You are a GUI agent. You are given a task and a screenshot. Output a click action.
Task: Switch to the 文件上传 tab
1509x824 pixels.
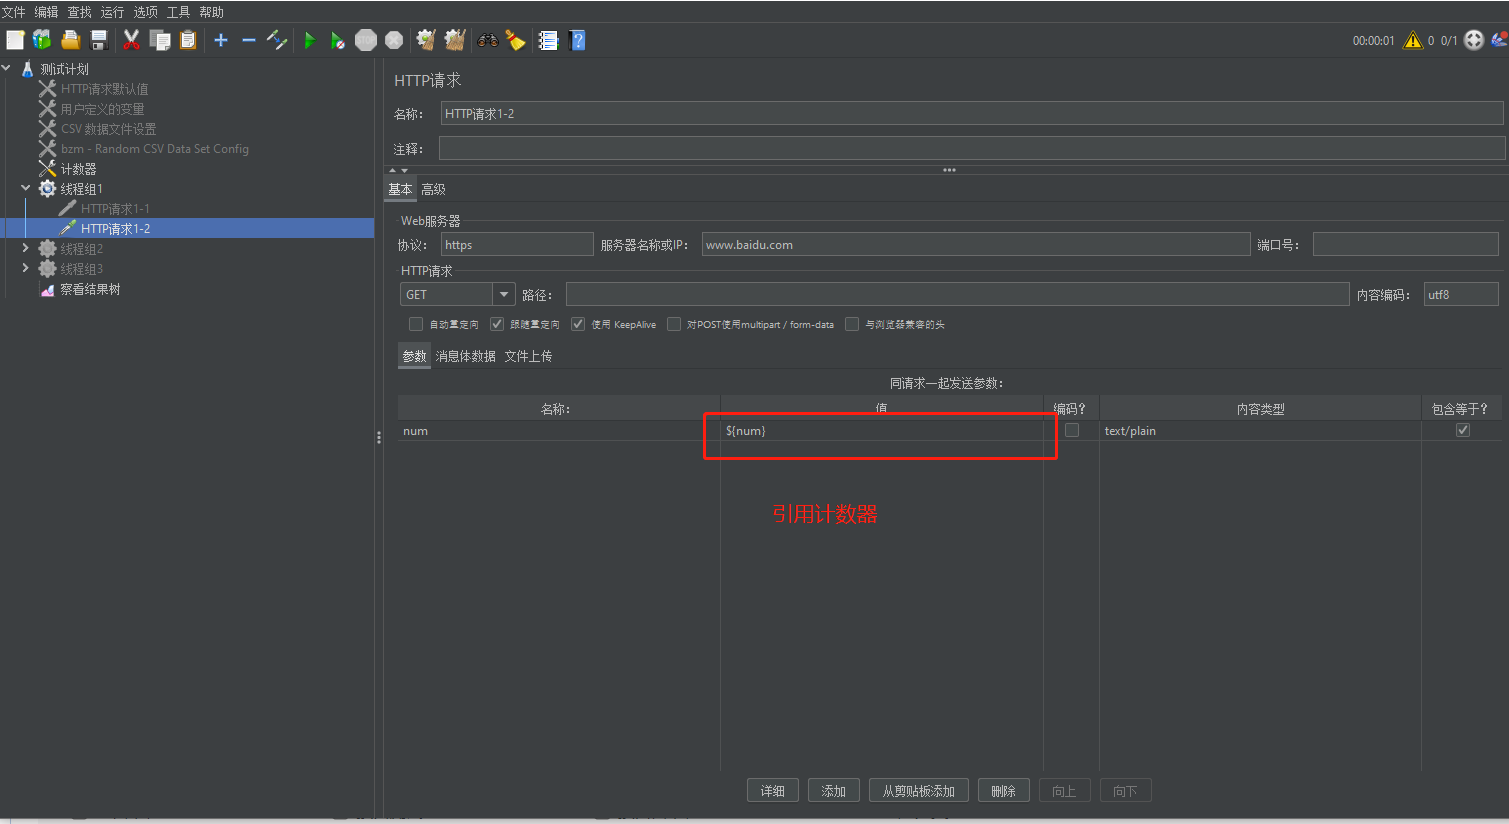coord(528,356)
